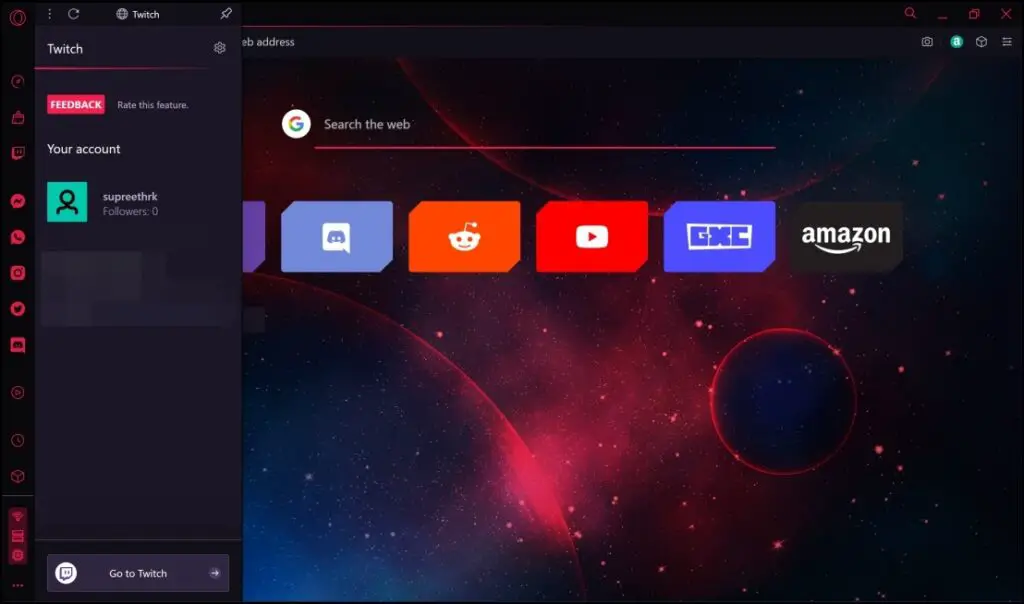Viewport: 1024px width, 604px height.
Task: Pin the Twitch sidebar panel
Action: pos(226,14)
